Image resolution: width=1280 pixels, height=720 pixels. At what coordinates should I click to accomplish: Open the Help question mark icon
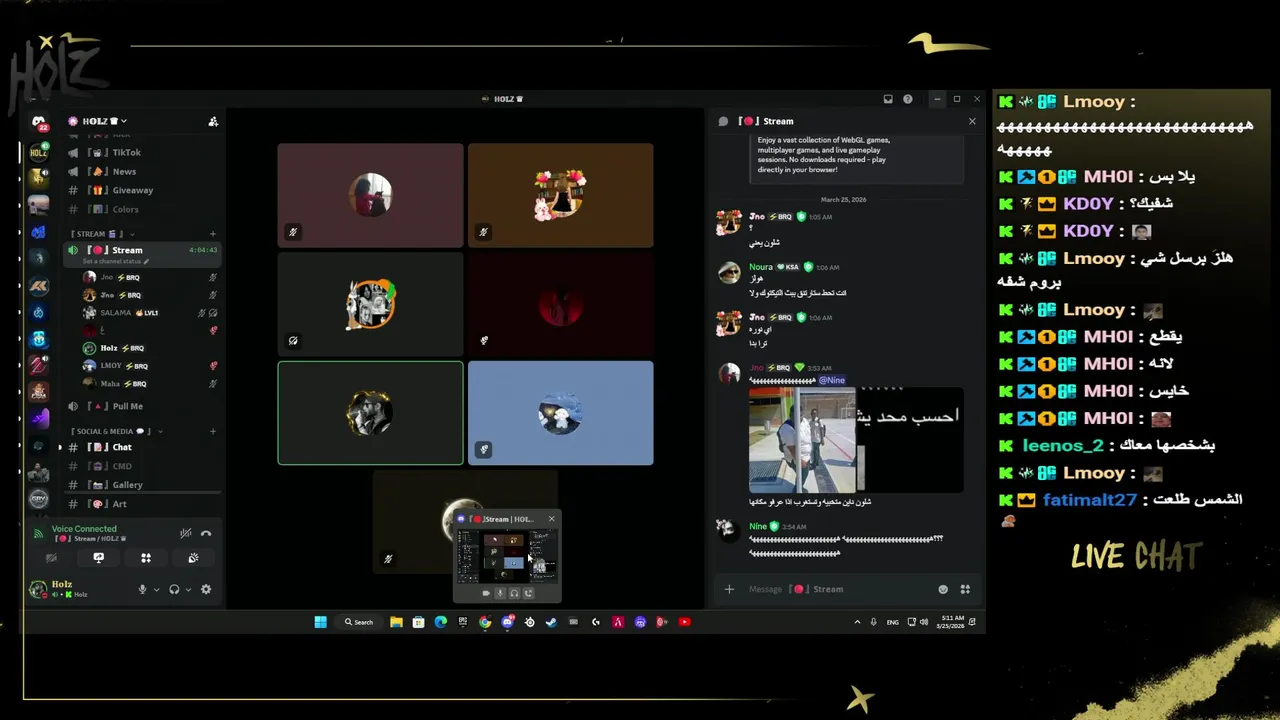pyautogui.click(x=908, y=99)
